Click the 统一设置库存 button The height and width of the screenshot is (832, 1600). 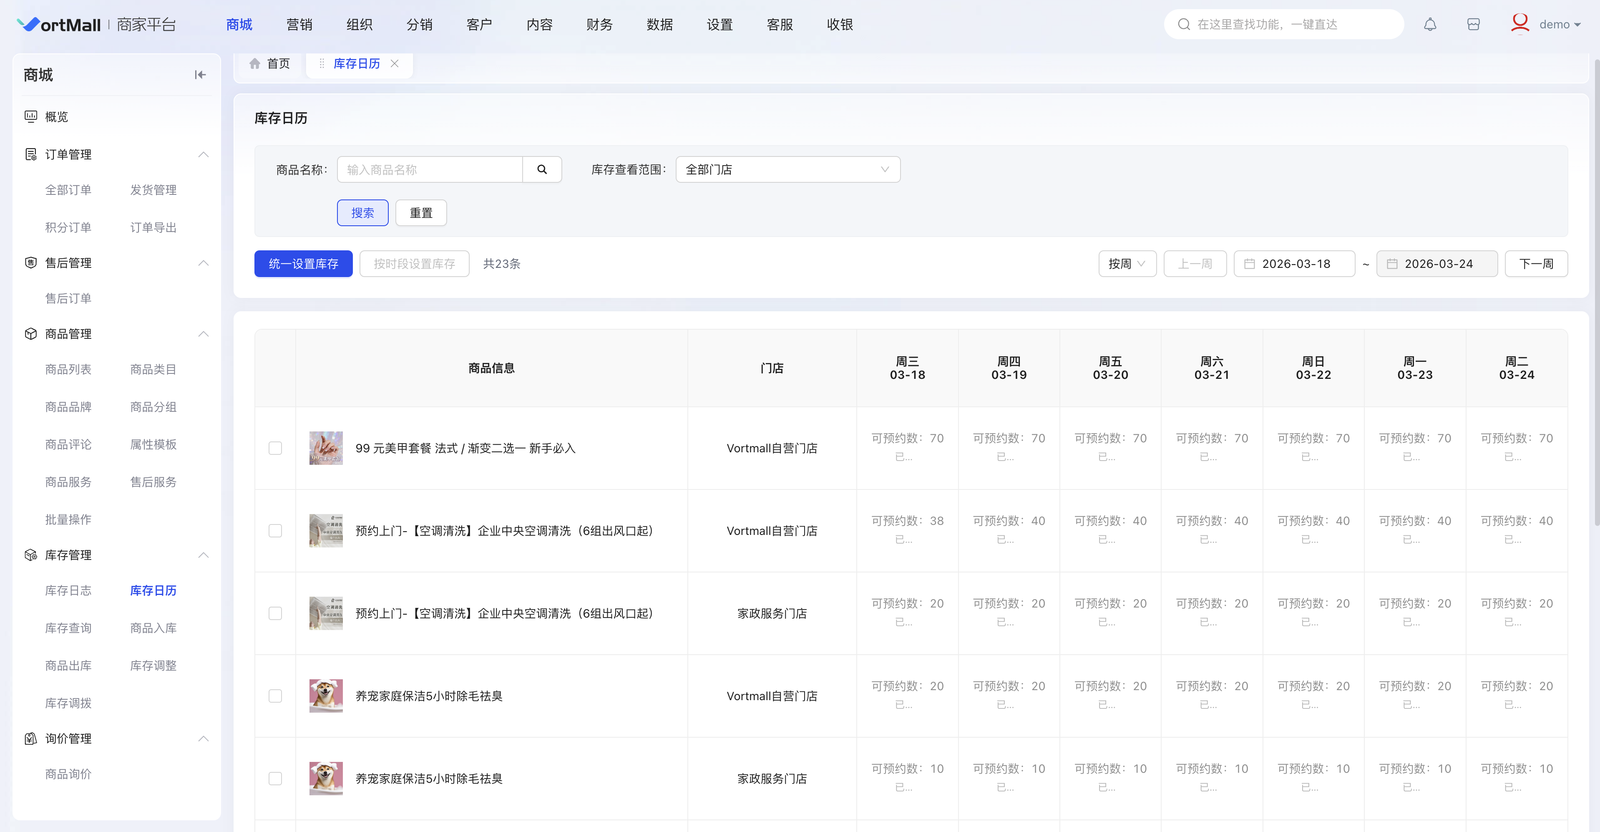[303, 264]
